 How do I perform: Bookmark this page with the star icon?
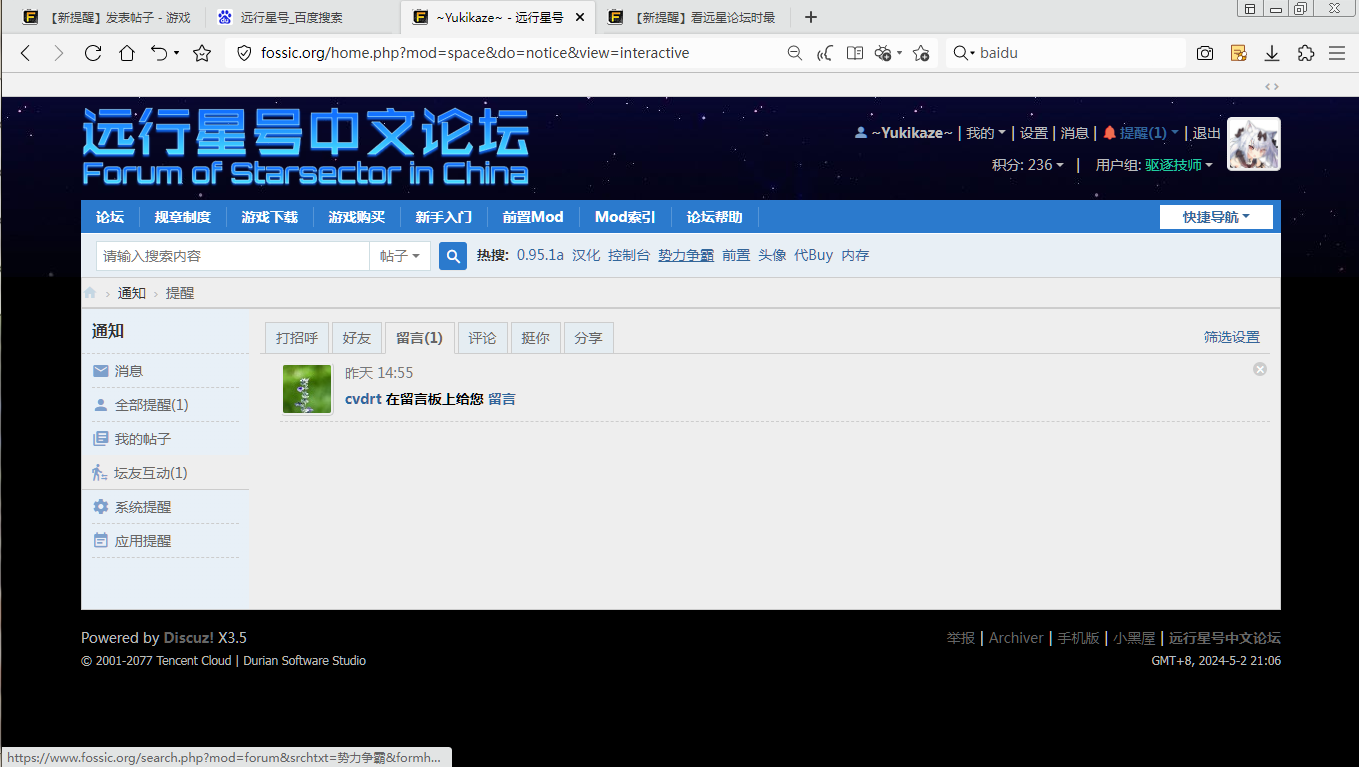pos(202,53)
